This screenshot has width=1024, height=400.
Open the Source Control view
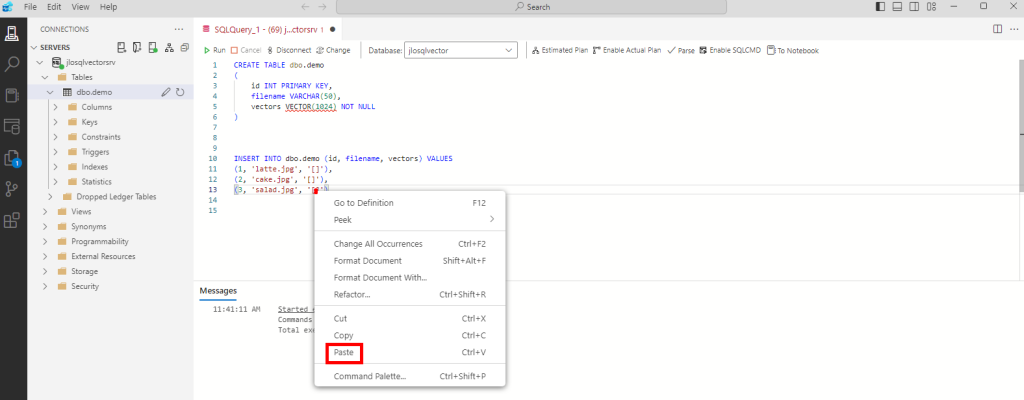[12, 190]
